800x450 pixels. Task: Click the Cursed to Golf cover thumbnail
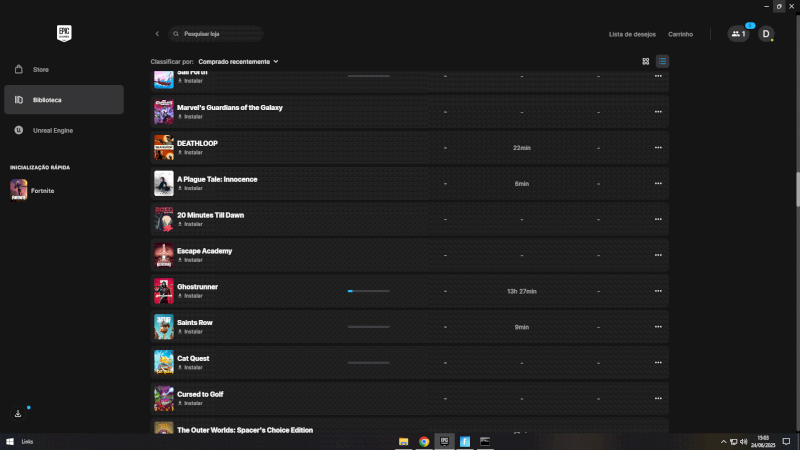164,398
